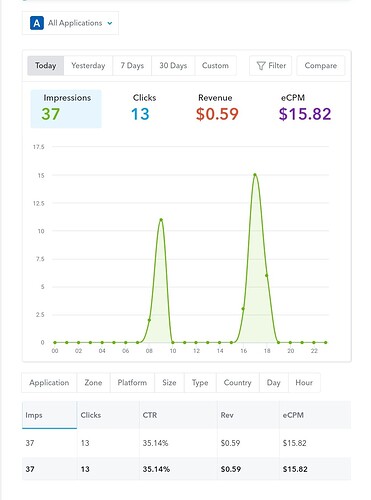
Task: Select the Today date range tab
Action: tap(46, 66)
